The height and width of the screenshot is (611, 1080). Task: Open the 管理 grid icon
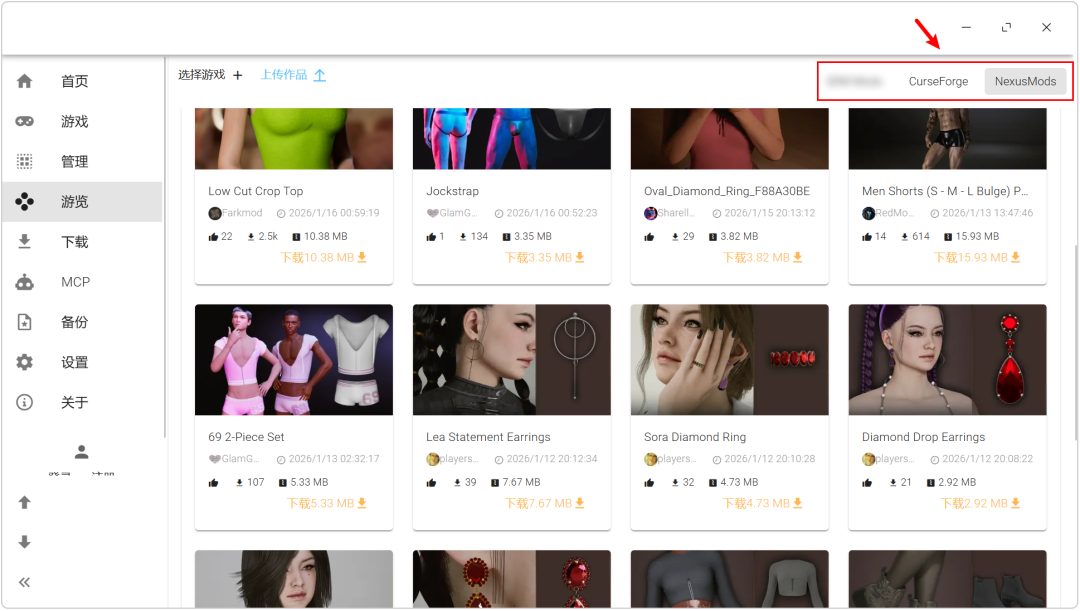coord(25,161)
